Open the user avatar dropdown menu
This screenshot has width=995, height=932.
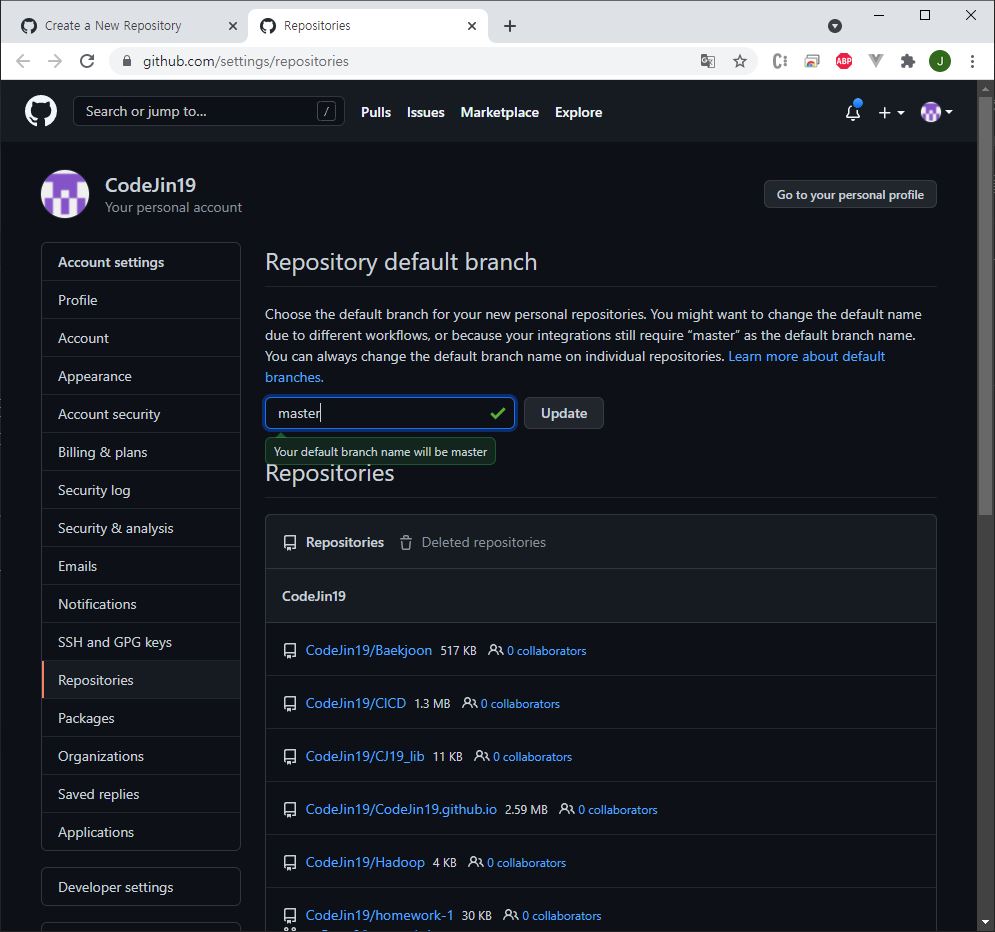click(x=937, y=112)
